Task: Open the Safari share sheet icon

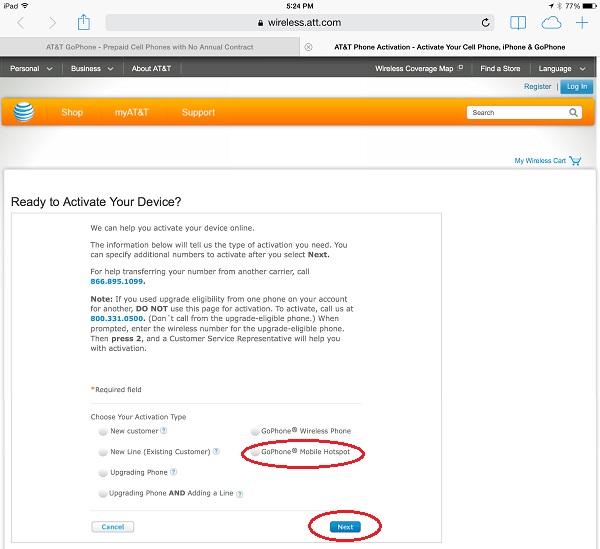Action: 84,22
